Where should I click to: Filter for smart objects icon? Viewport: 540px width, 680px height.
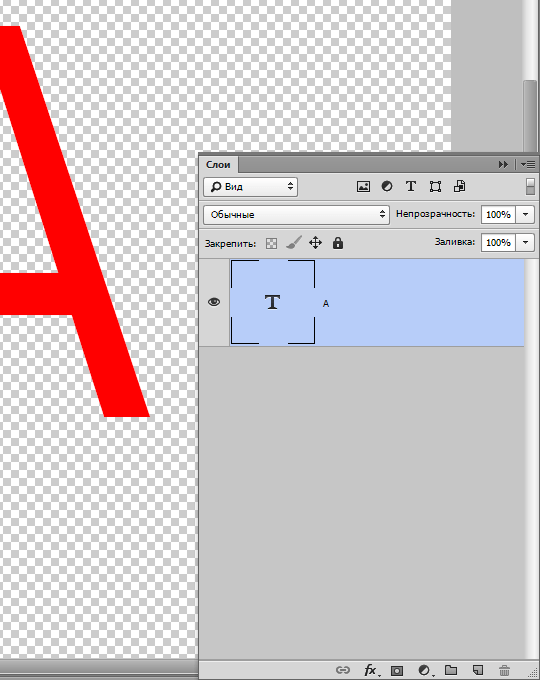[x=459, y=186]
